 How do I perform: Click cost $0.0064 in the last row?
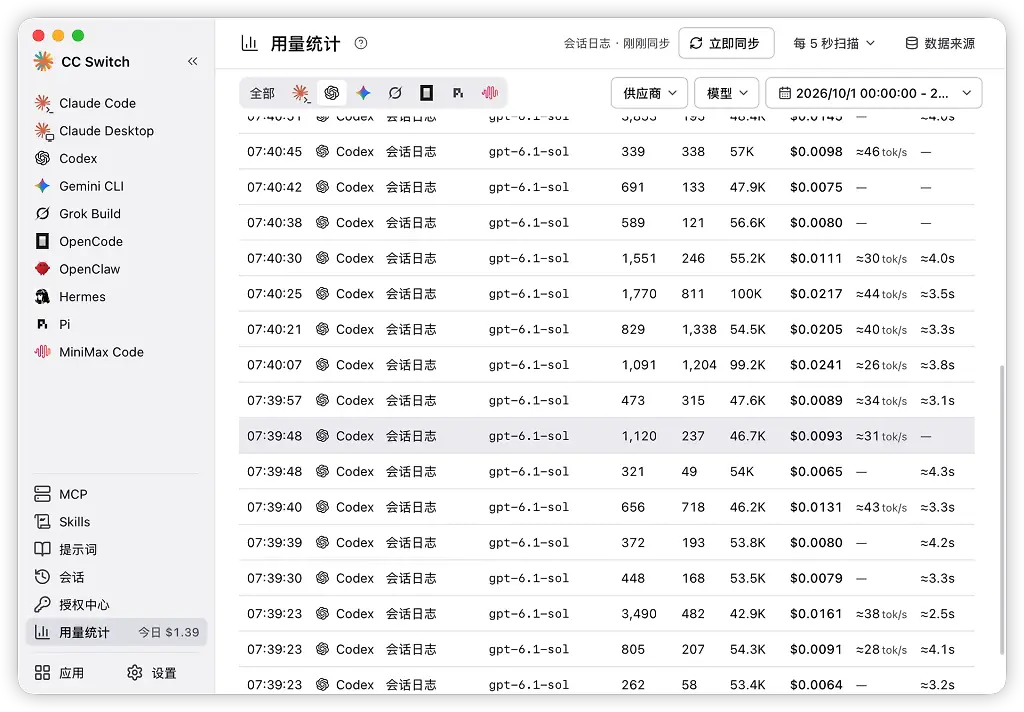tap(816, 685)
